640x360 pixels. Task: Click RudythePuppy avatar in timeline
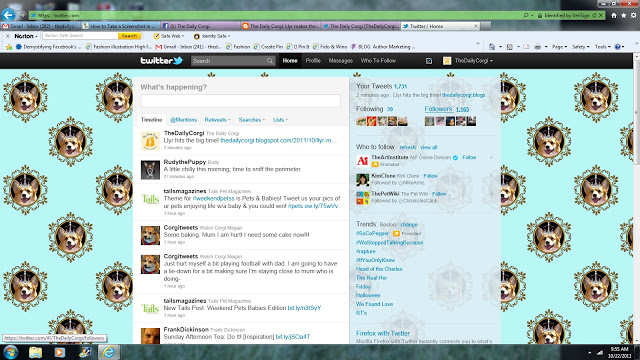pos(150,170)
